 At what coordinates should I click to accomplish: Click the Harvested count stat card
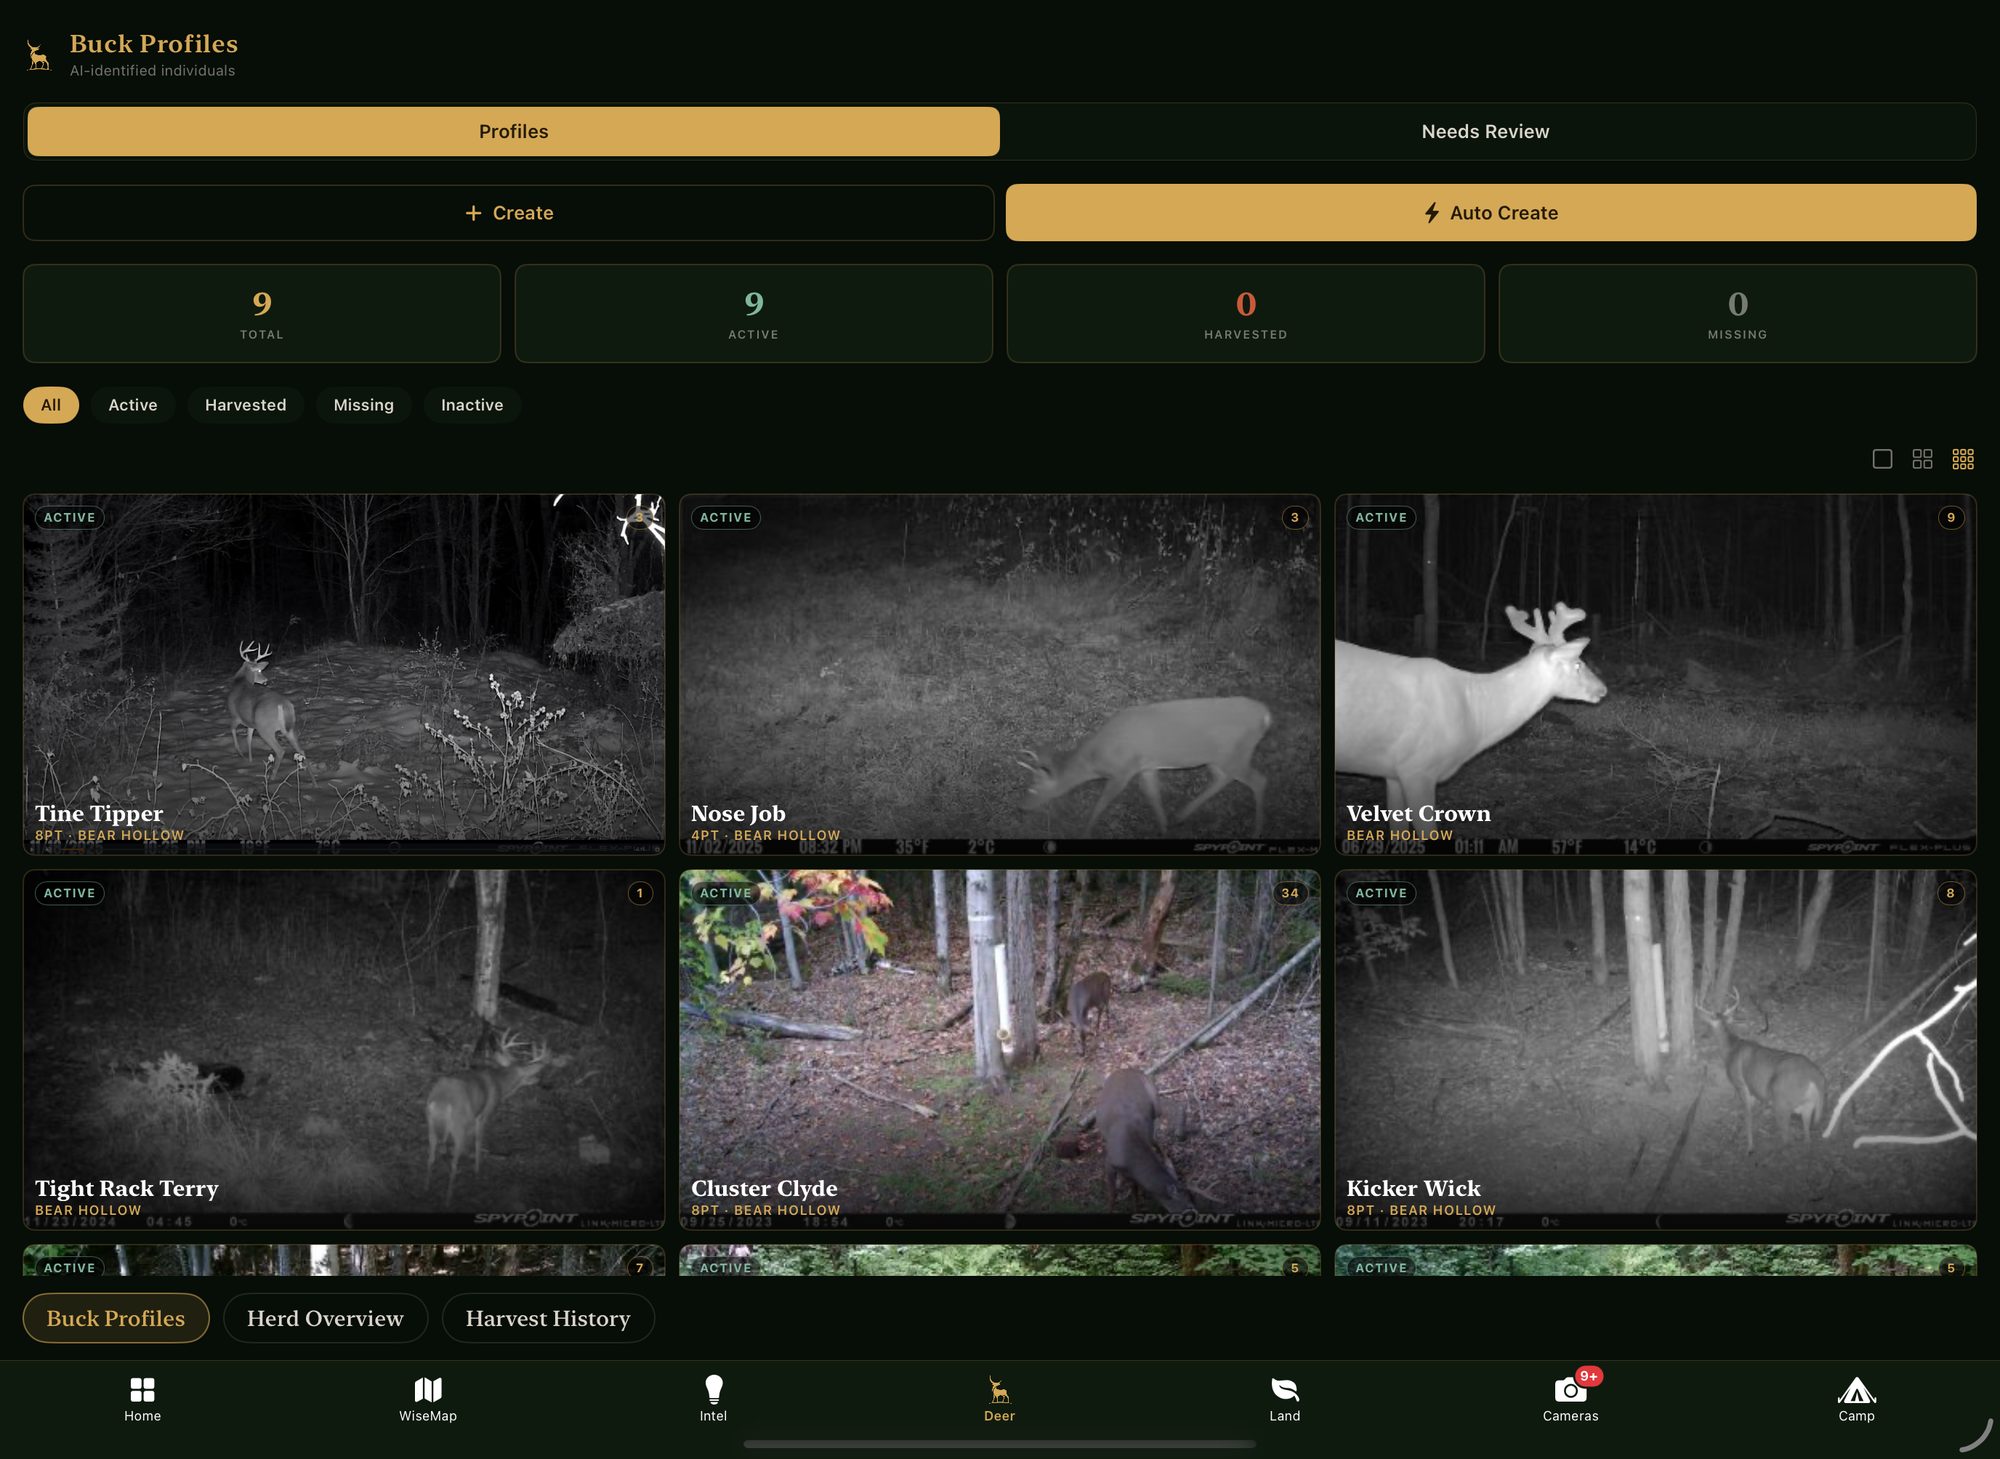[1246, 313]
